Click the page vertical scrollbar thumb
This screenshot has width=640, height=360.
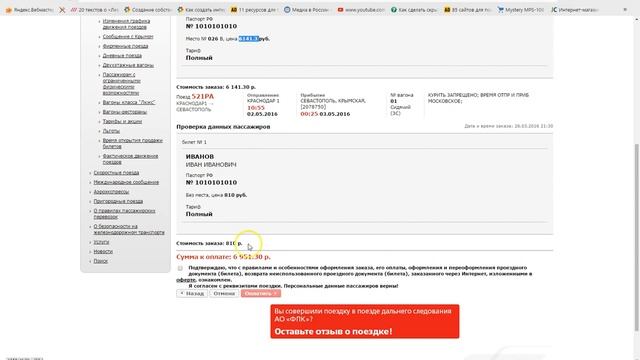tap(637, 237)
